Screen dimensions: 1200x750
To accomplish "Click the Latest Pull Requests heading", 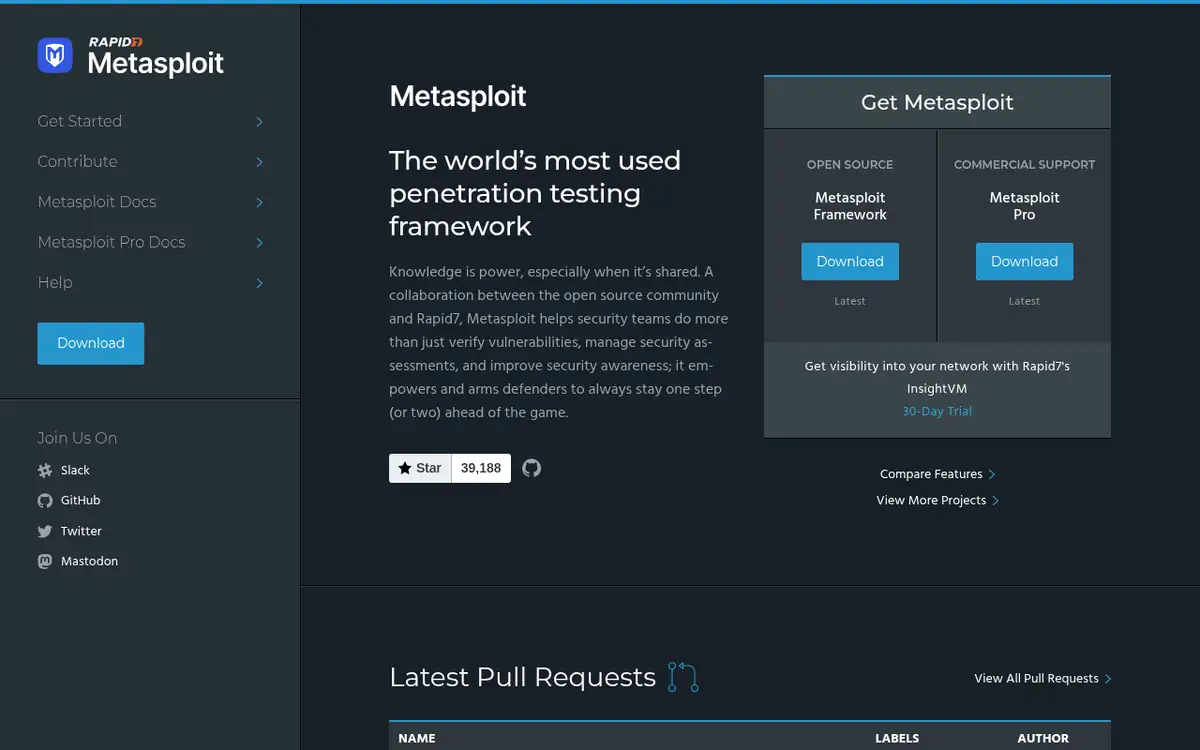I will (522, 677).
